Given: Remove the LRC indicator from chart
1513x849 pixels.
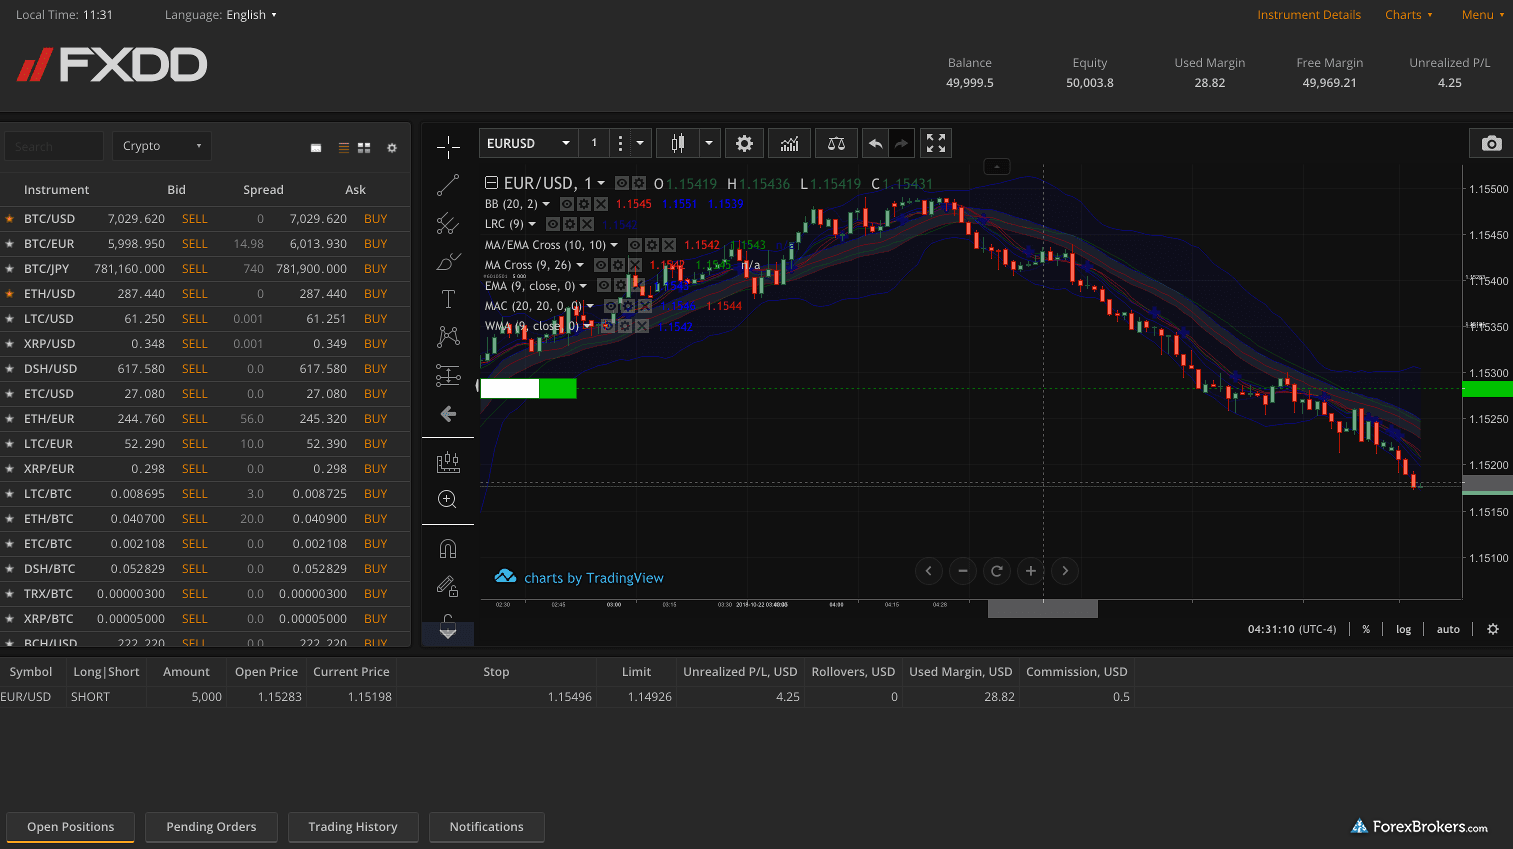Looking at the screenshot, I should (x=587, y=224).
